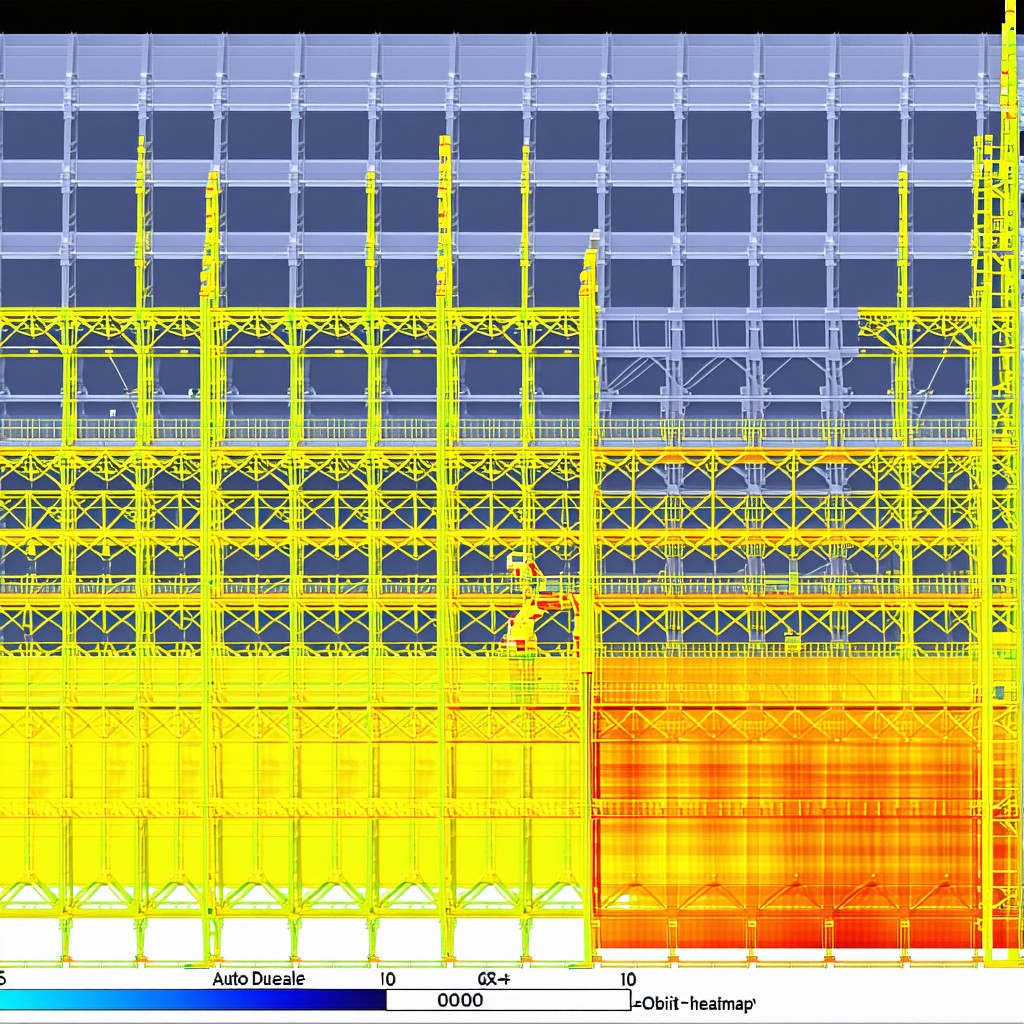Select the Auto Dueale label
This screenshot has height=1024, width=1024.
(x=259, y=979)
